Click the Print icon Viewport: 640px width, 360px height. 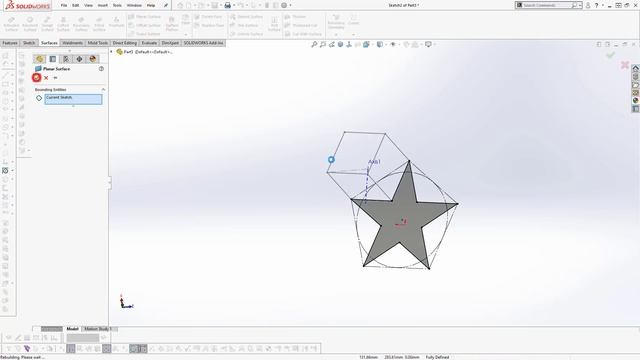pos(227,5)
